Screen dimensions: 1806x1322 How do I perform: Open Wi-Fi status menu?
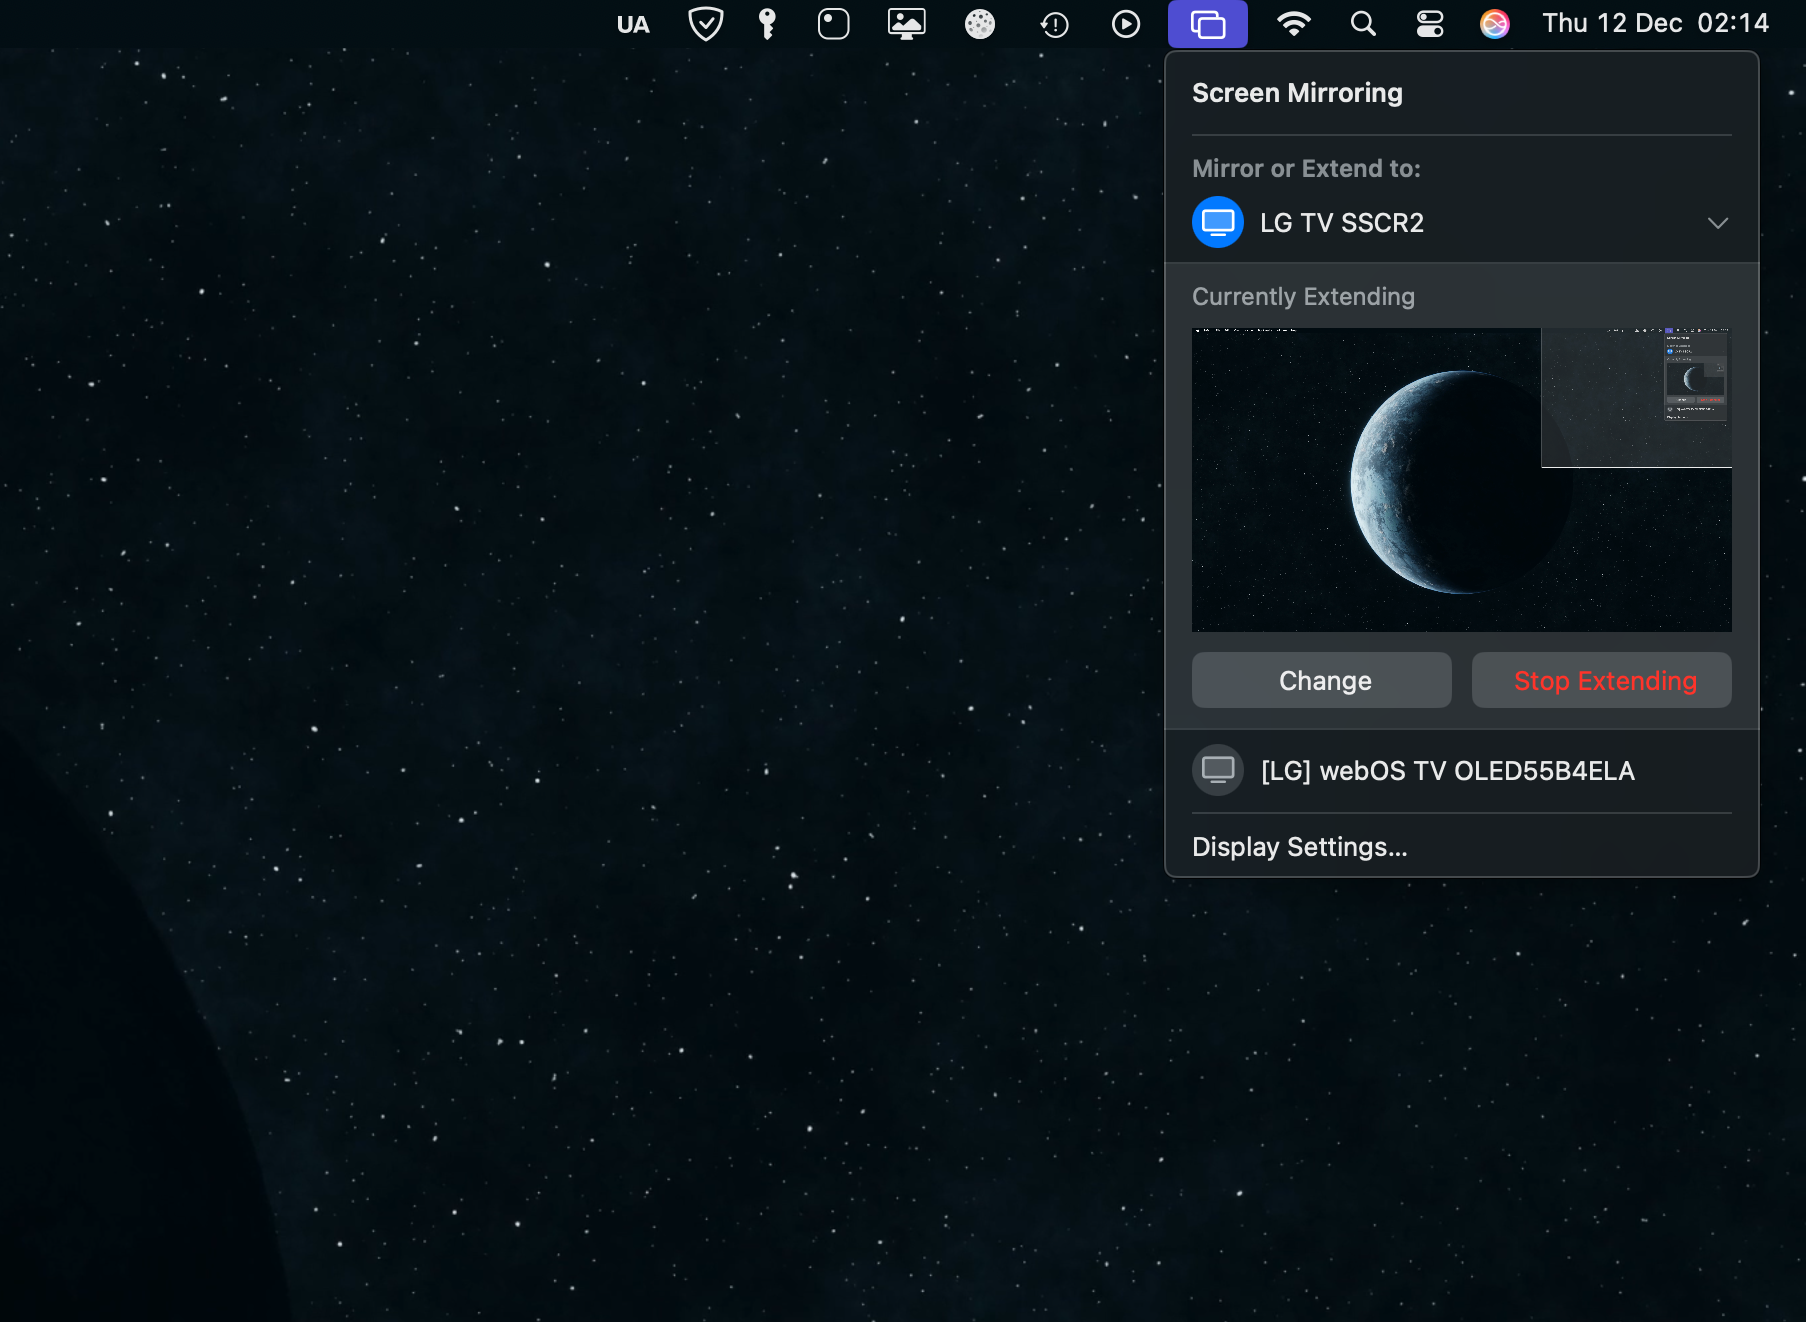click(x=1293, y=24)
